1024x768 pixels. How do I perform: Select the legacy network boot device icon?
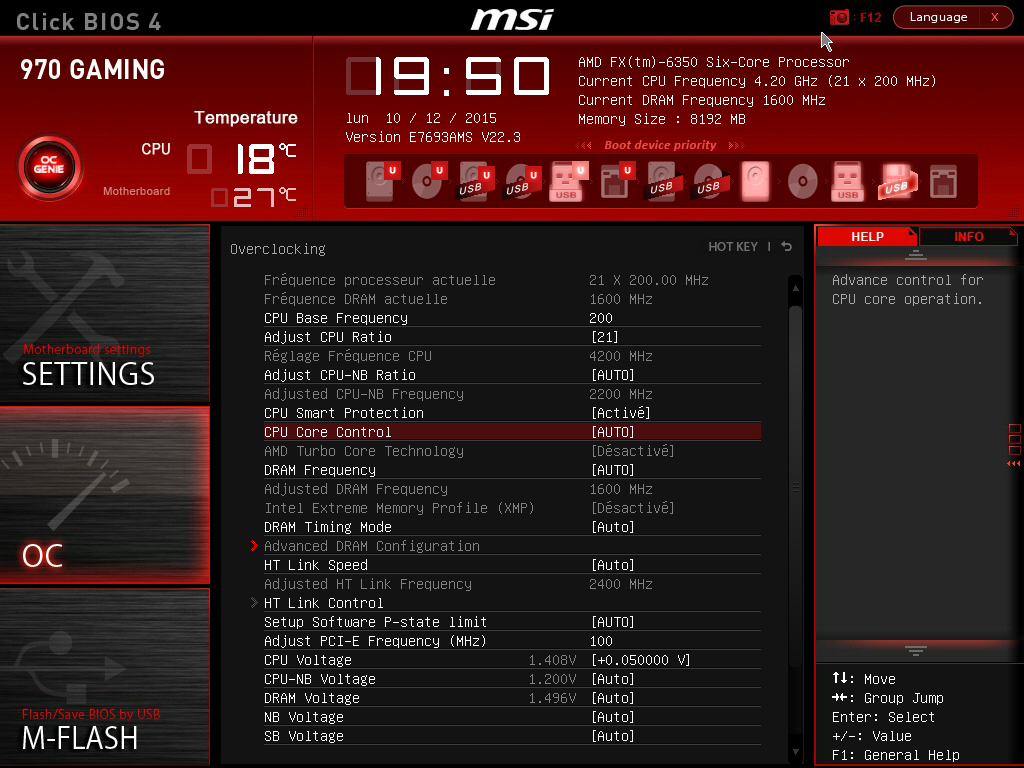pyautogui.click(x=944, y=181)
